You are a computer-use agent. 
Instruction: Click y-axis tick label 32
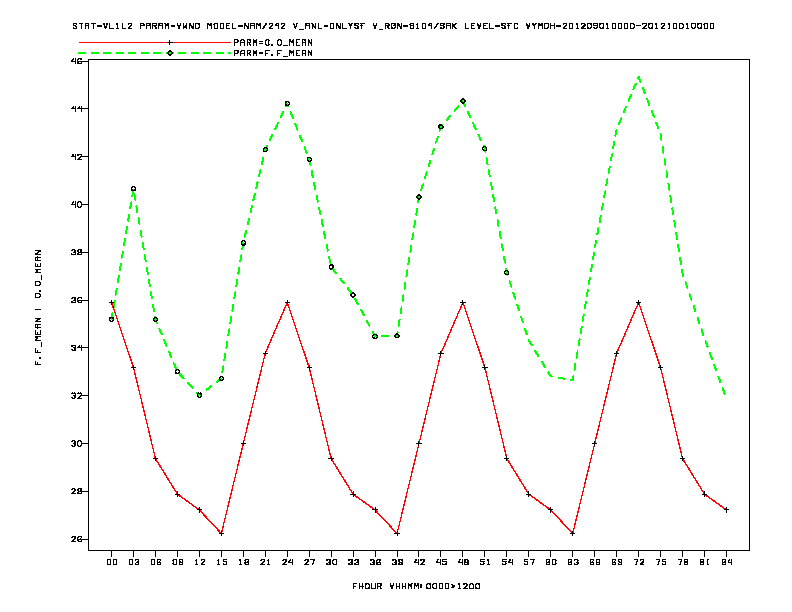[77, 395]
